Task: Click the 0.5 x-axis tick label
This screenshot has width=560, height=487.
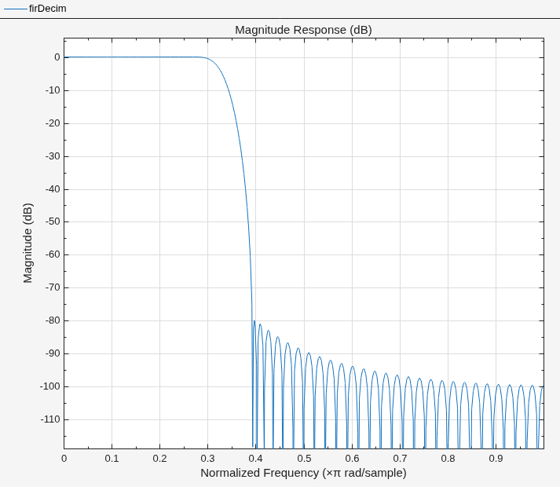Action: [x=304, y=458]
